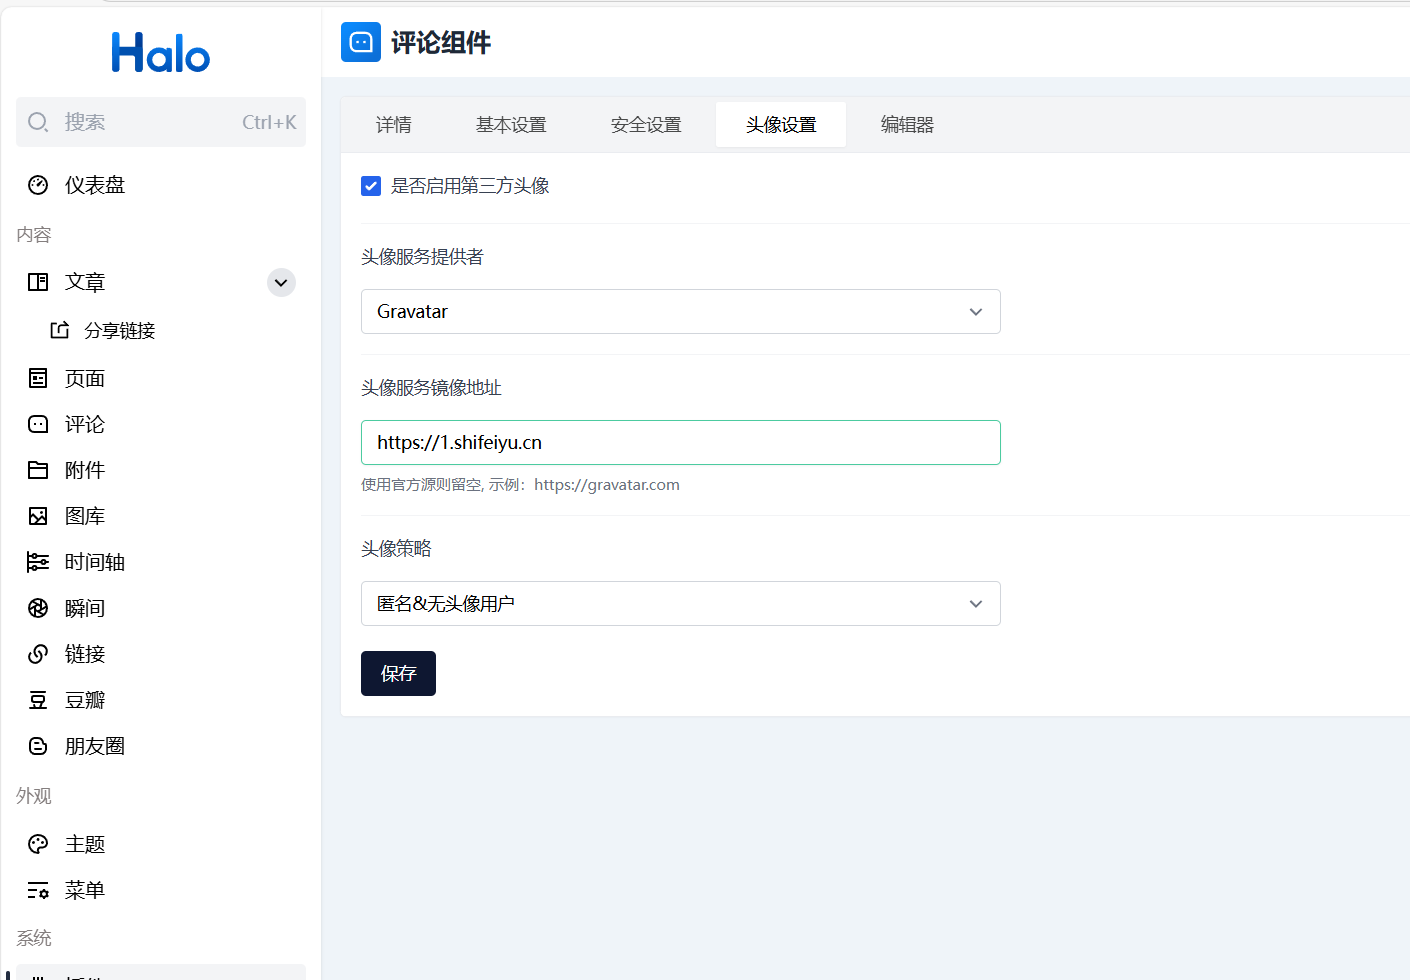
Task: Open 附件 attachments folder icon
Action: click(38, 470)
